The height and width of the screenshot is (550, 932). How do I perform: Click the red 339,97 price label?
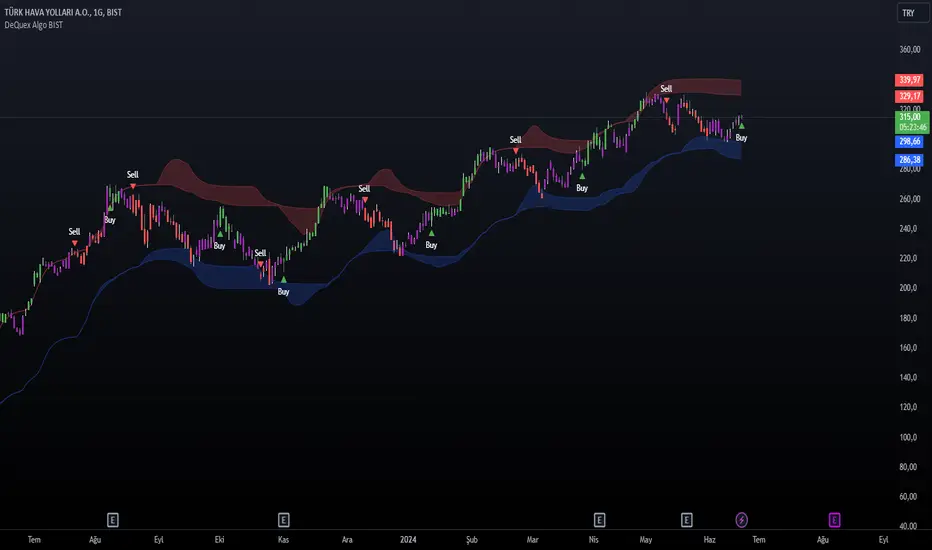pos(909,80)
